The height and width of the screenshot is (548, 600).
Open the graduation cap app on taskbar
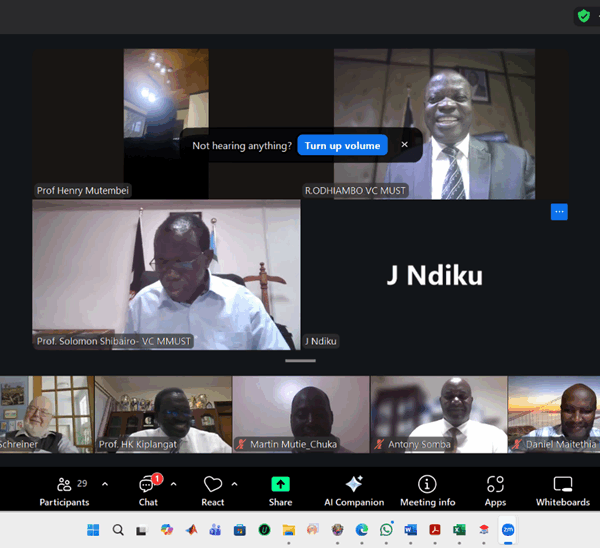484,530
